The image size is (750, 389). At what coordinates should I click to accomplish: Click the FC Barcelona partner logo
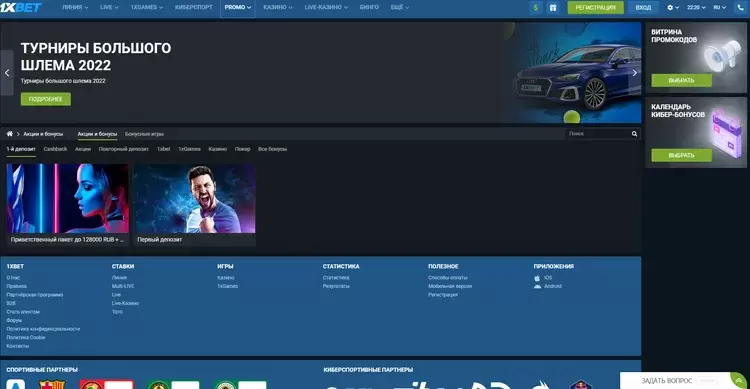point(52,384)
